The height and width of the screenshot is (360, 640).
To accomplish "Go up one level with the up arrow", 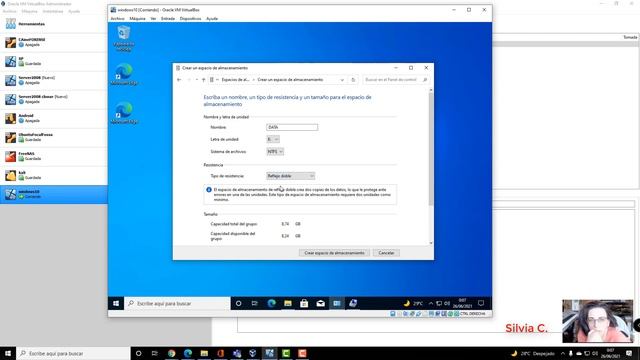I will 204,80.
